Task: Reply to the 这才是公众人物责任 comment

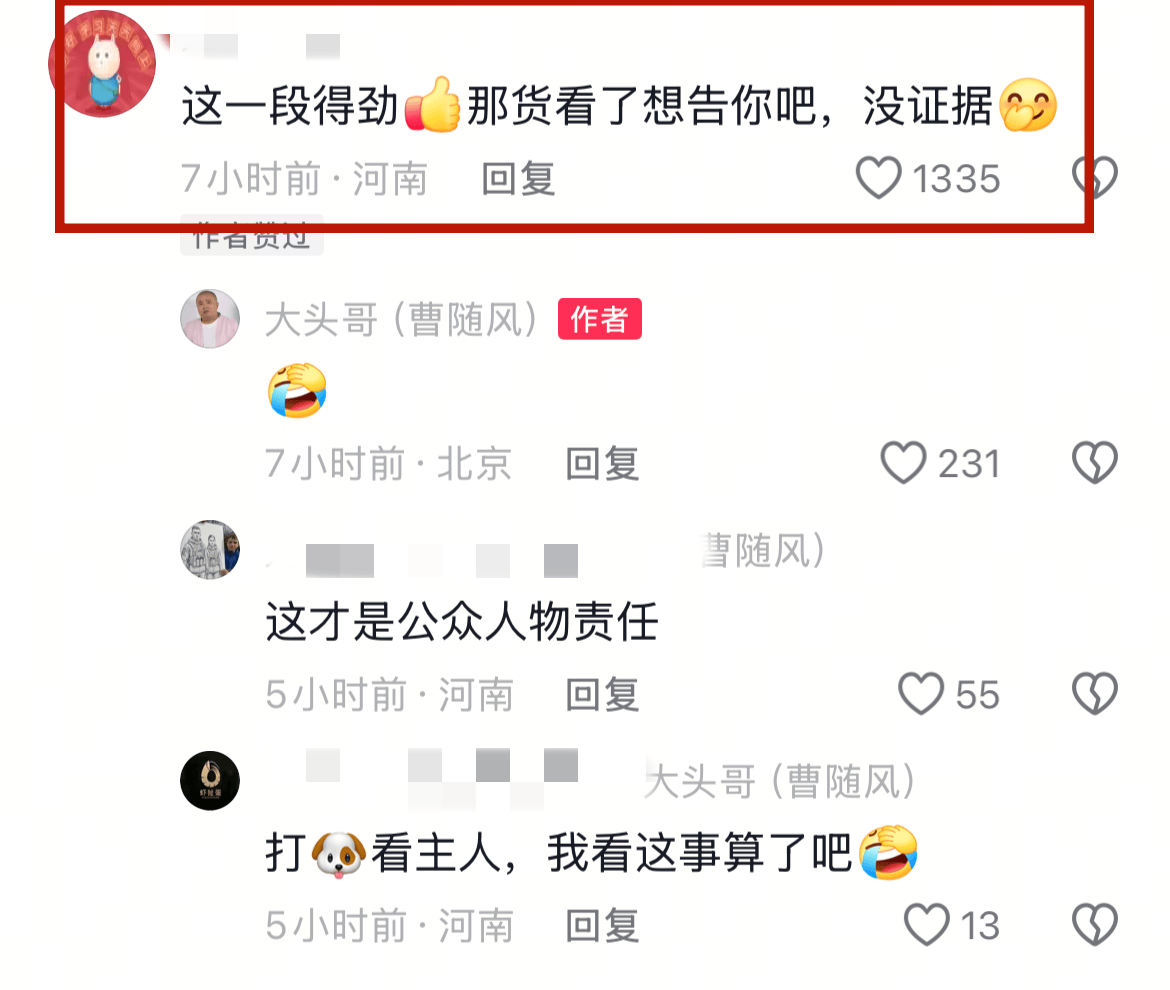Action: [x=602, y=695]
